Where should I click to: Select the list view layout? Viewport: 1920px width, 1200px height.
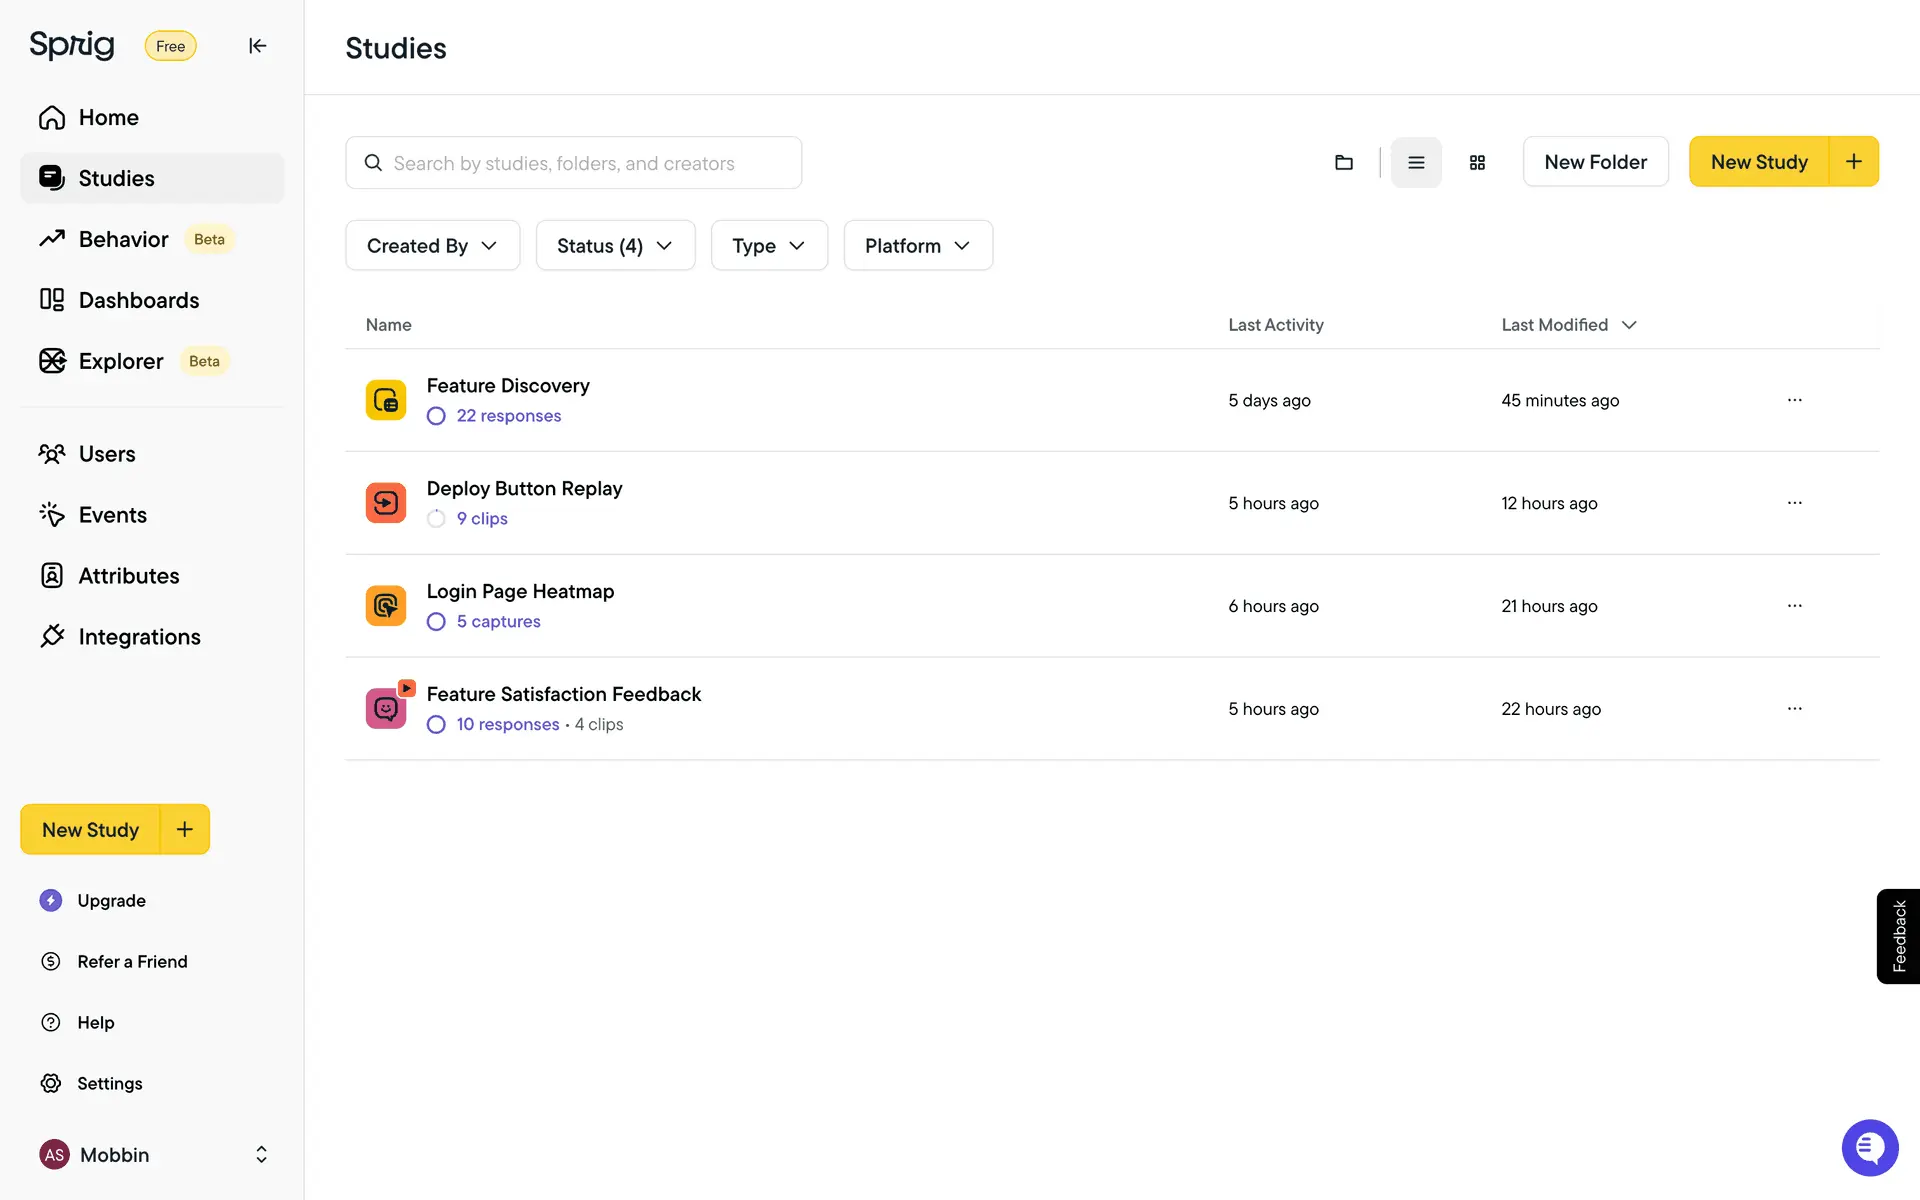click(x=1416, y=162)
